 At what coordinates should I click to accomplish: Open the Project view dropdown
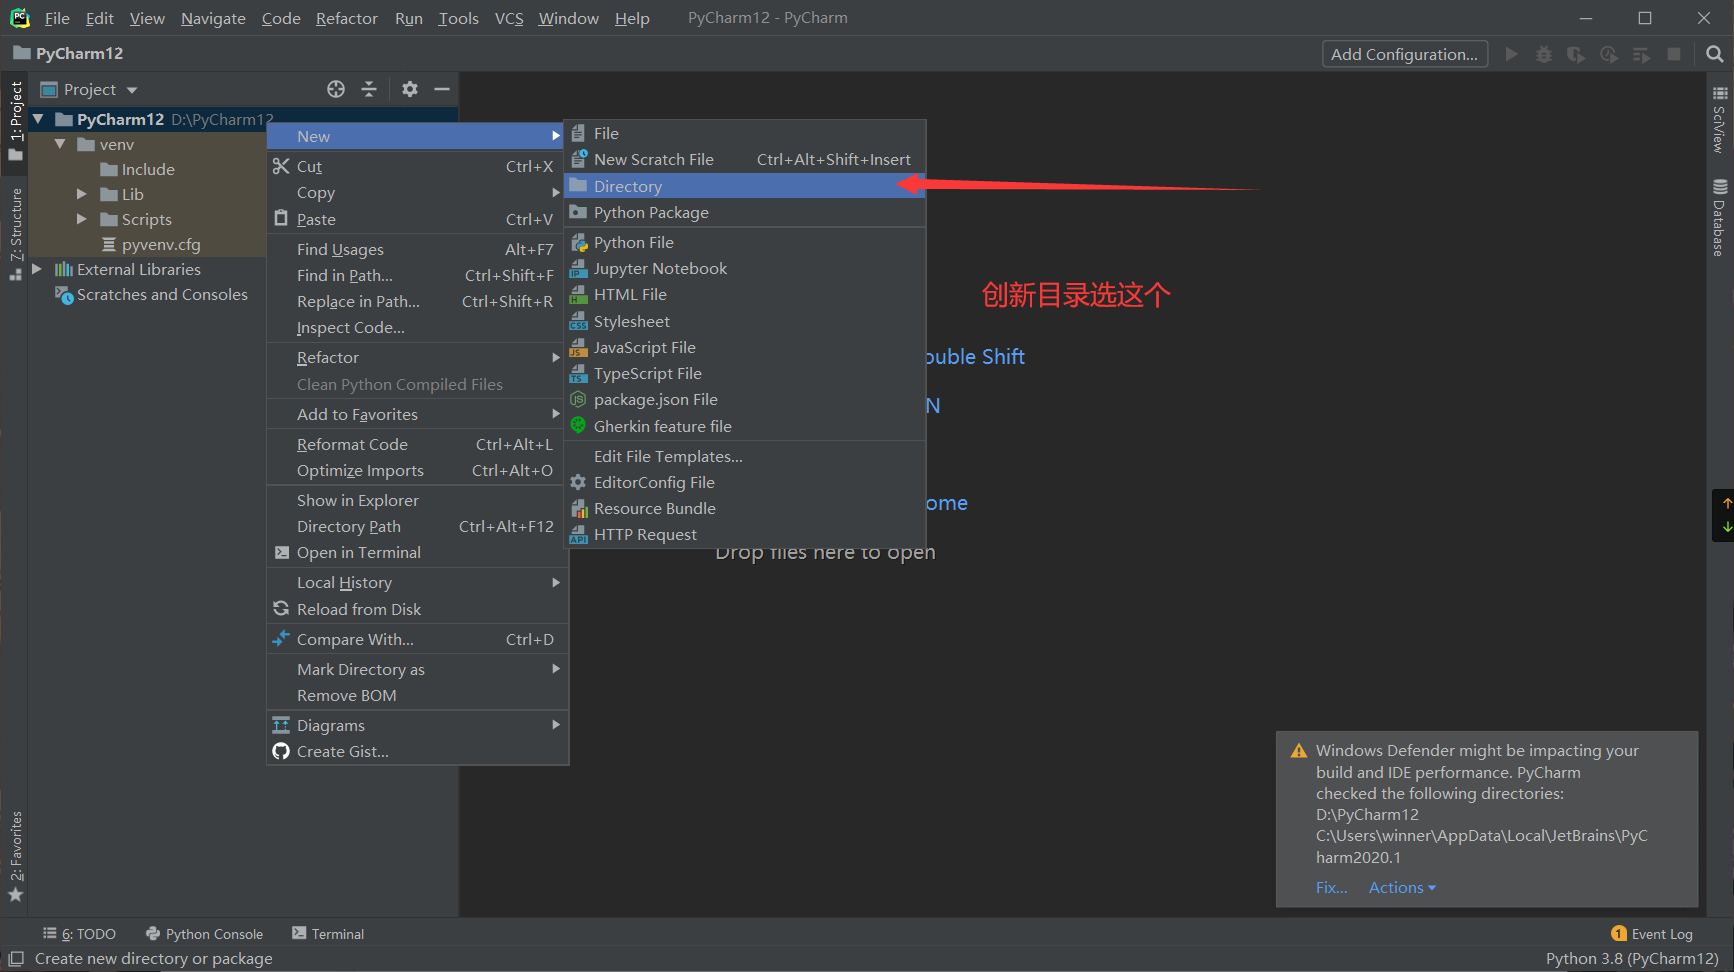pyautogui.click(x=89, y=89)
